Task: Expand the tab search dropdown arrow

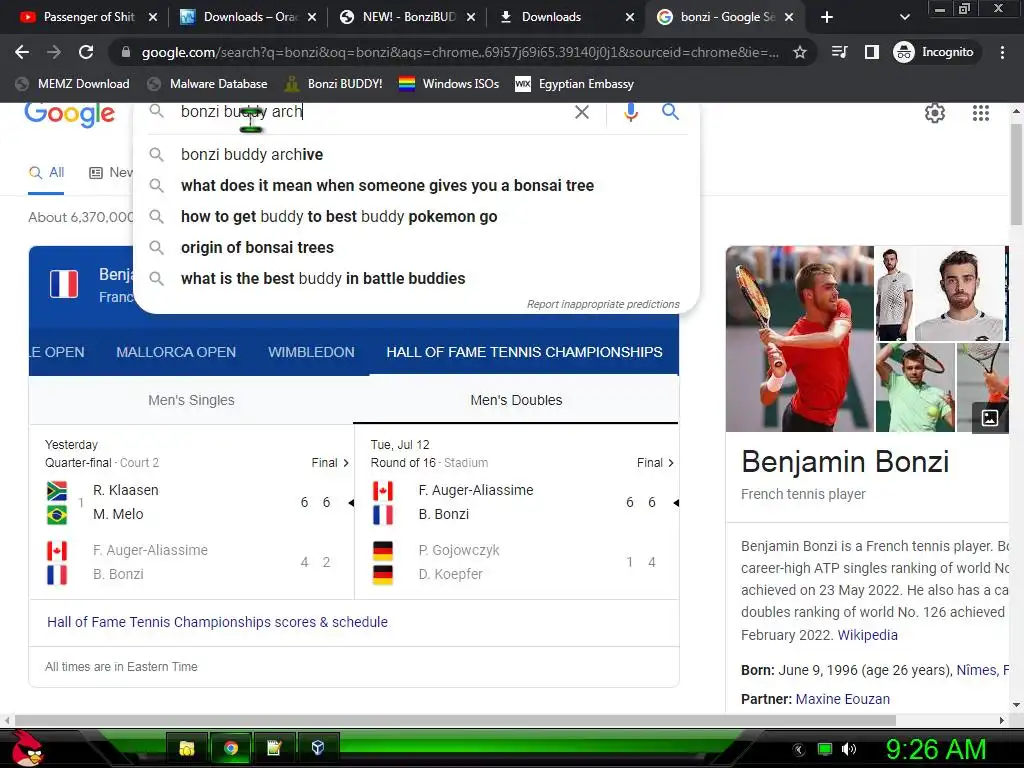Action: [904, 17]
